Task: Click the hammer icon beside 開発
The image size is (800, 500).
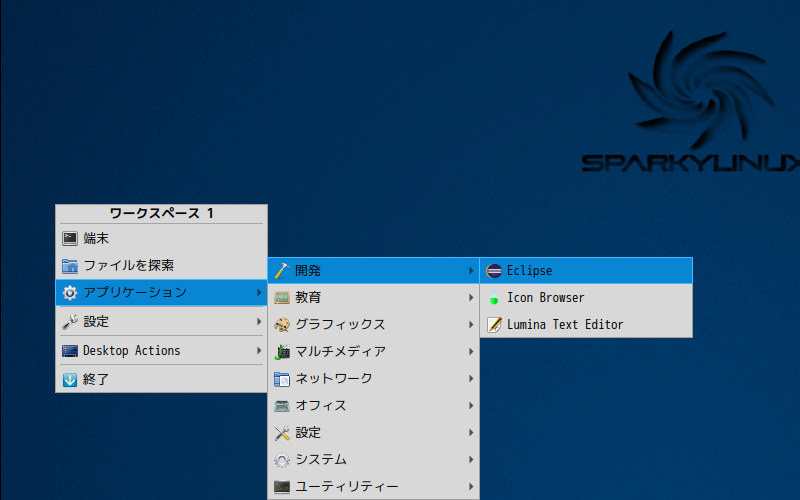Action: click(x=282, y=270)
